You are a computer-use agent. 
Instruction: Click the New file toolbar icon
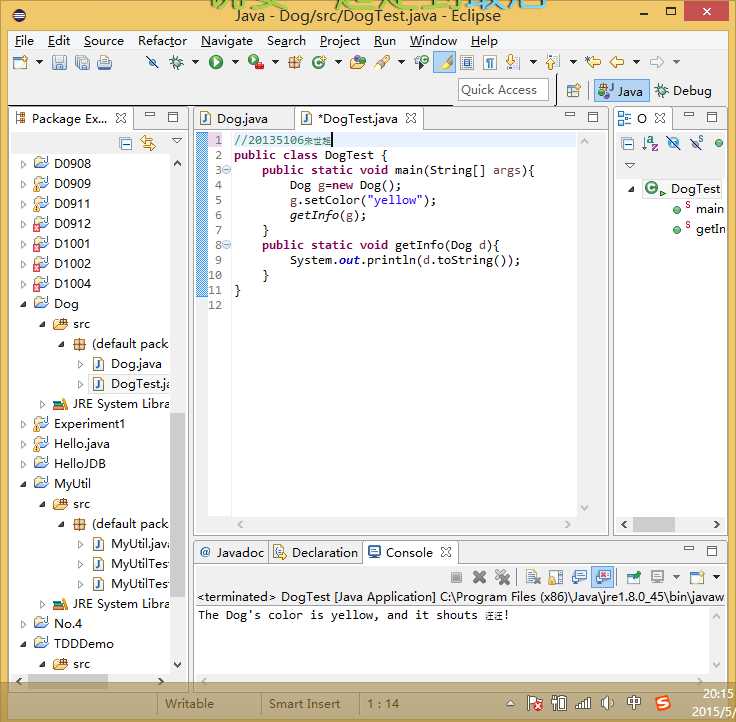click(20, 62)
